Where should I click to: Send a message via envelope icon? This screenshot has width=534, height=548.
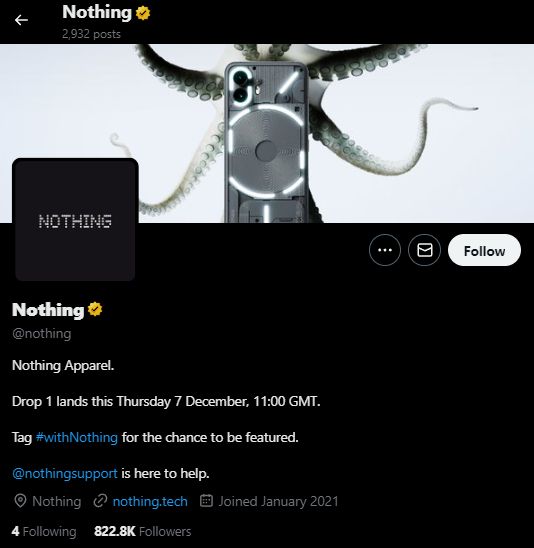(x=424, y=250)
